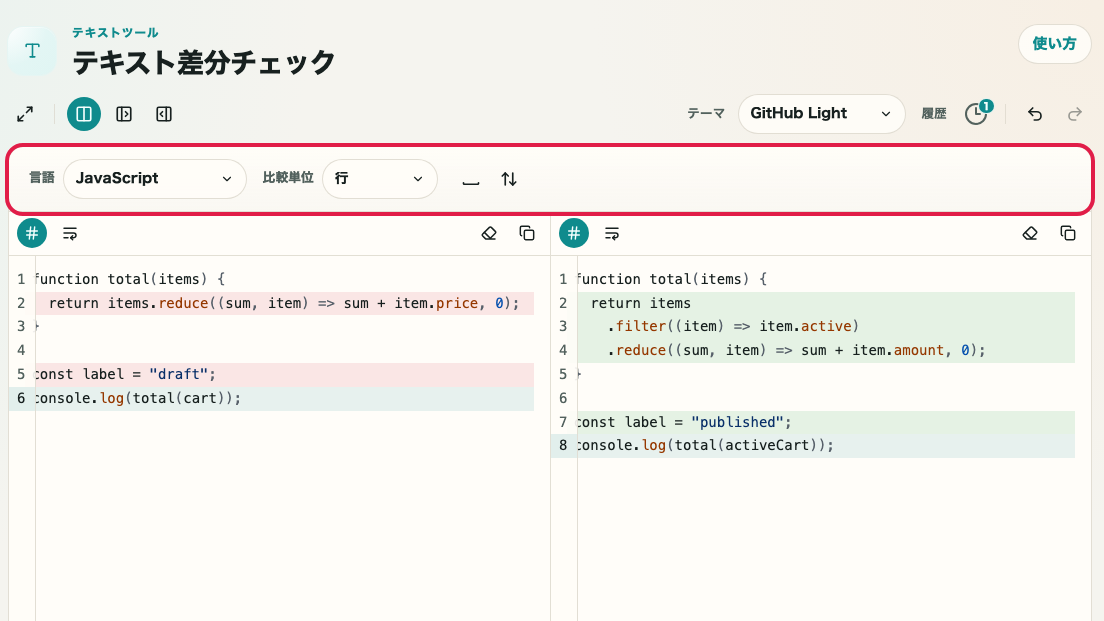
Task: Click left pane first line function total
Action: pyautogui.click(x=284, y=280)
